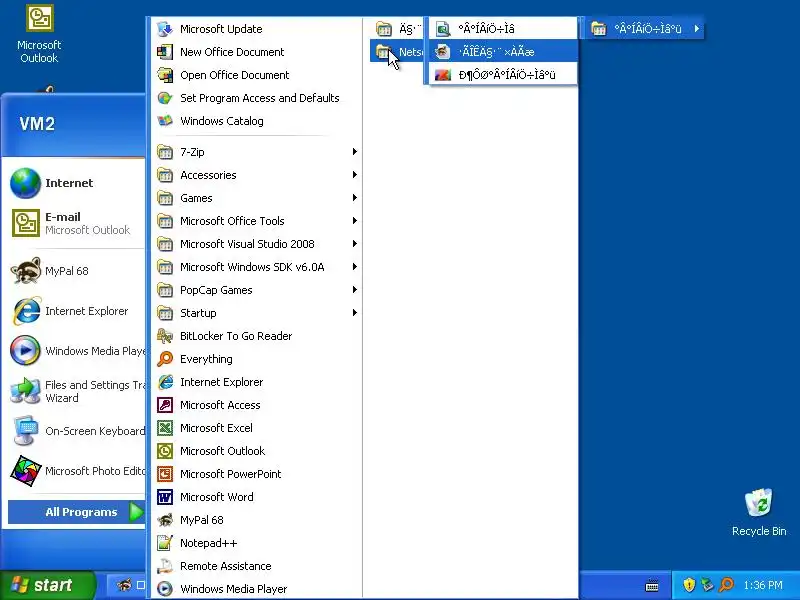This screenshot has width=800, height=600.
Task: Click network tray icon beside the shield
Action: tap(707, 585)
